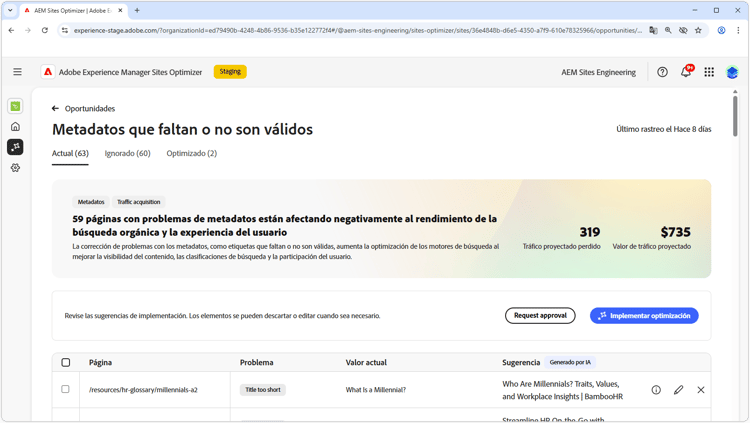View site information icon in address bar
Viewport: 750px width, 423px height.
[x=65, y=30]
